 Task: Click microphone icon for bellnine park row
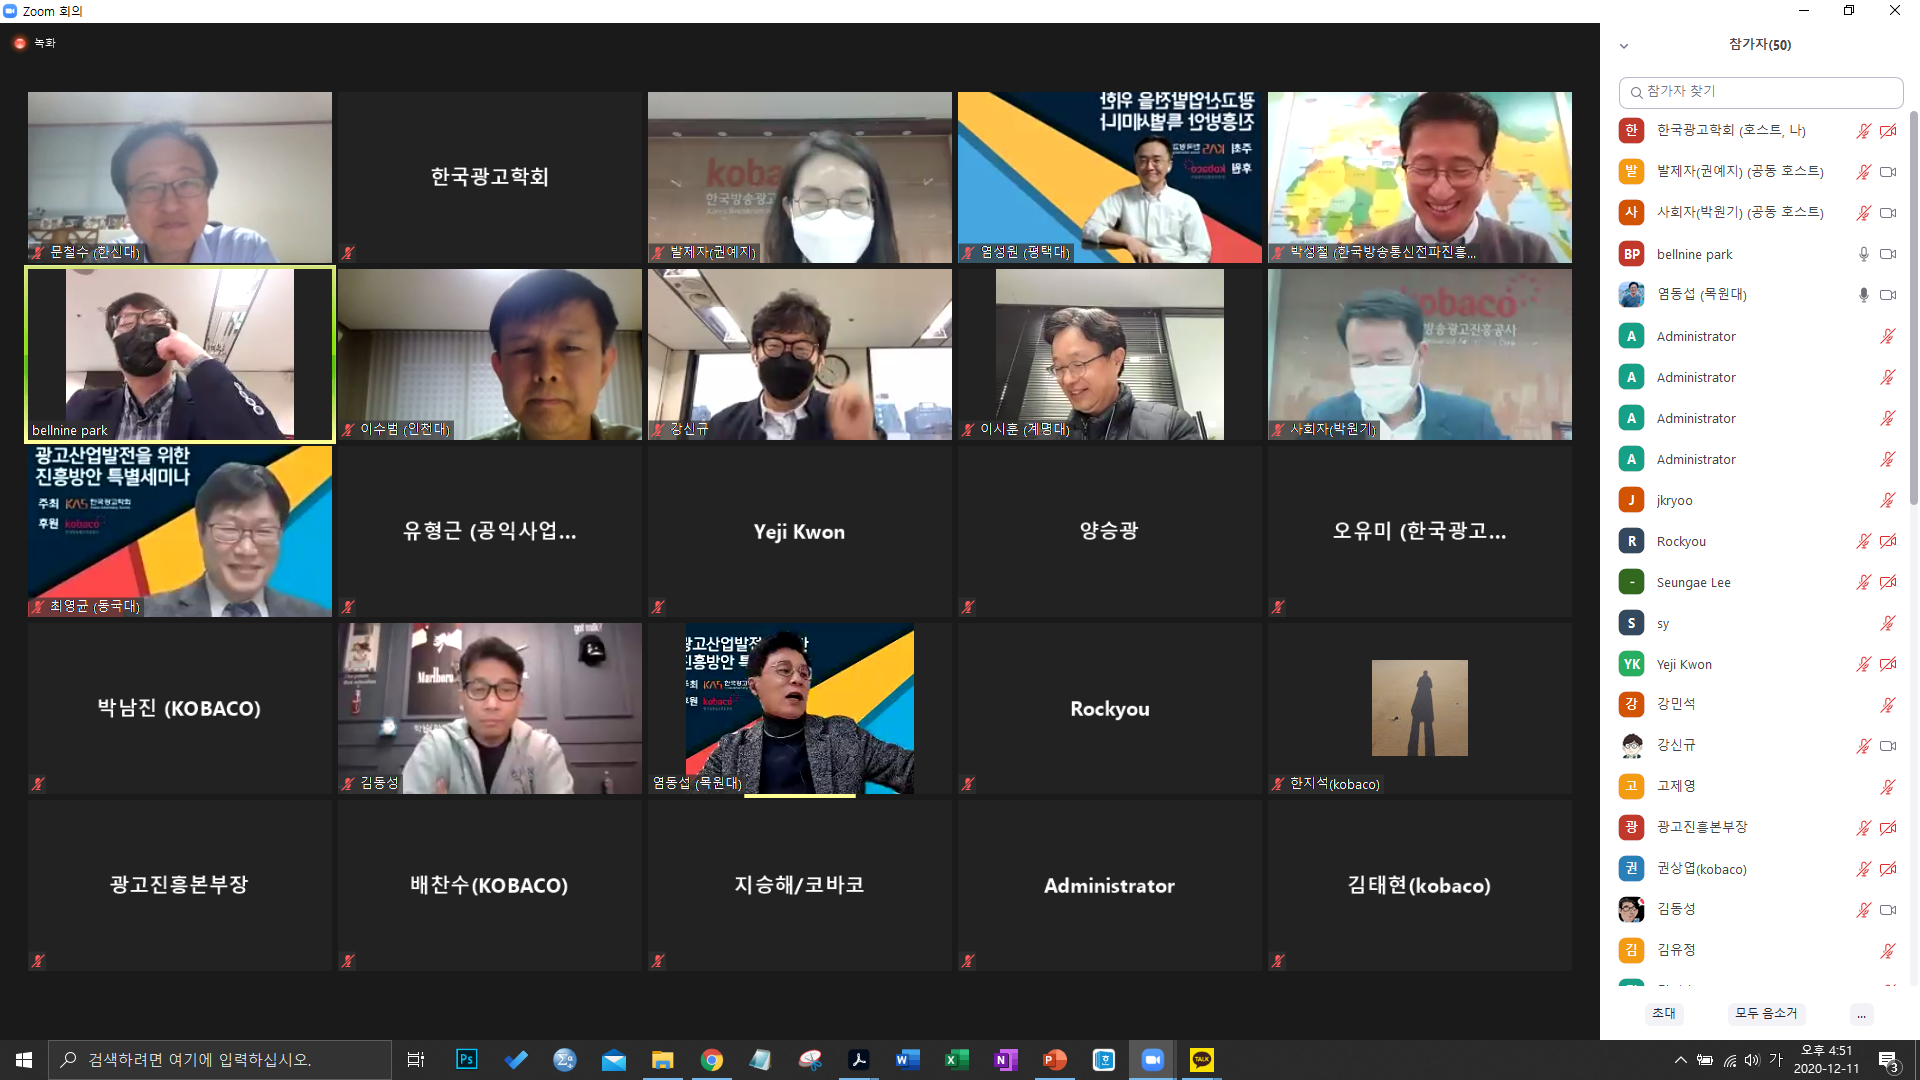1864,254
